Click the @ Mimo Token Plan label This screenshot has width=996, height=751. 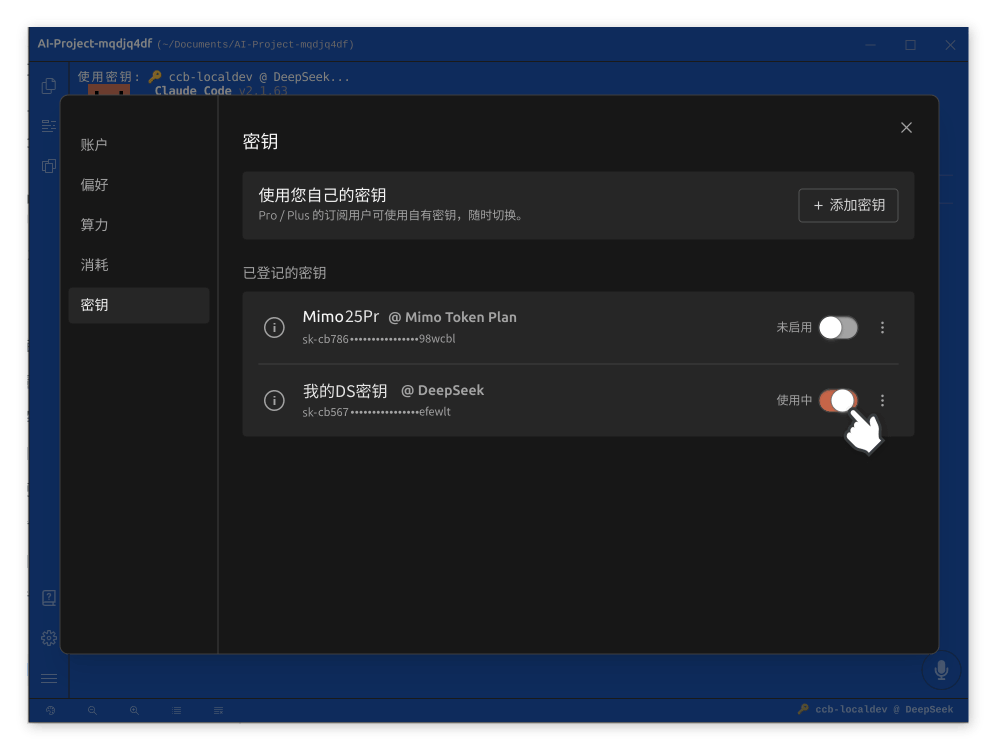[452, 317]
